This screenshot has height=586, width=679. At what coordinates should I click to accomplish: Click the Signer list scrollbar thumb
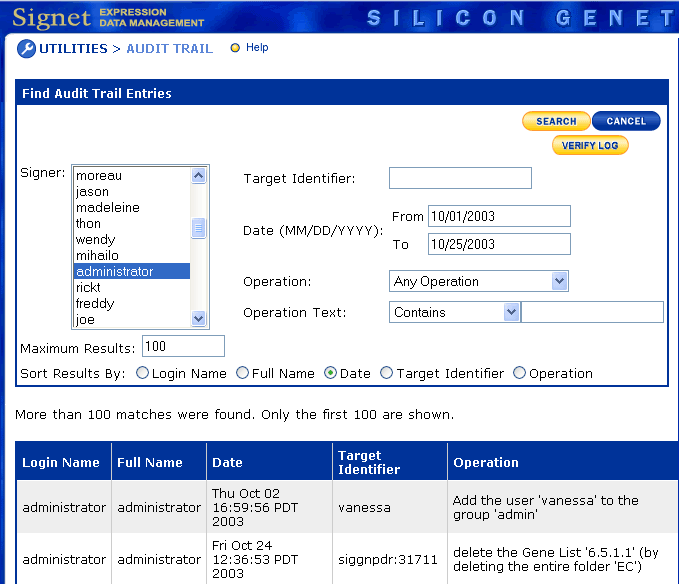tap(199, 229)
